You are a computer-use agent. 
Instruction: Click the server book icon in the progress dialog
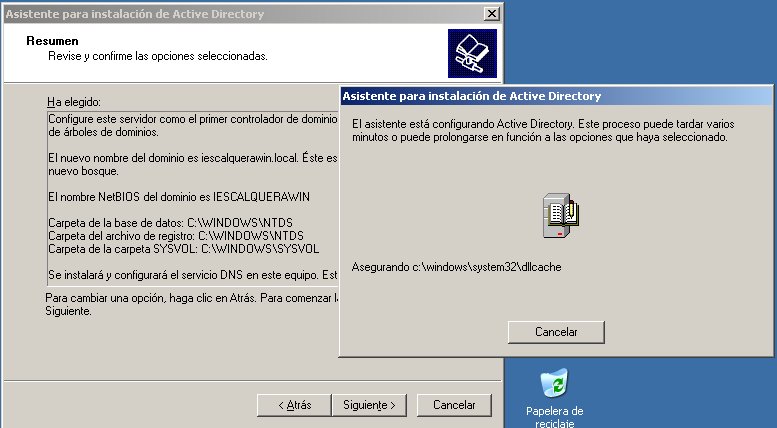click(560, 215)
